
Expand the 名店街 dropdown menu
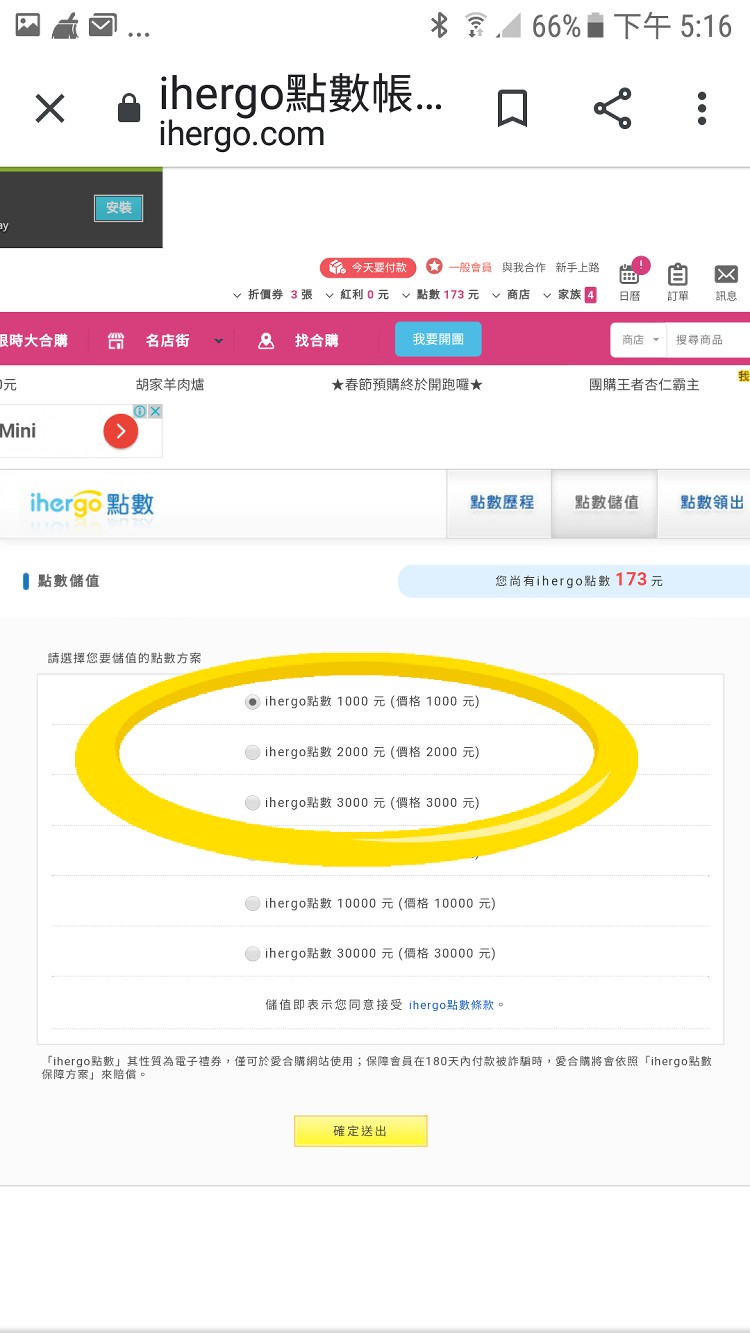click(x=218, y=341)
